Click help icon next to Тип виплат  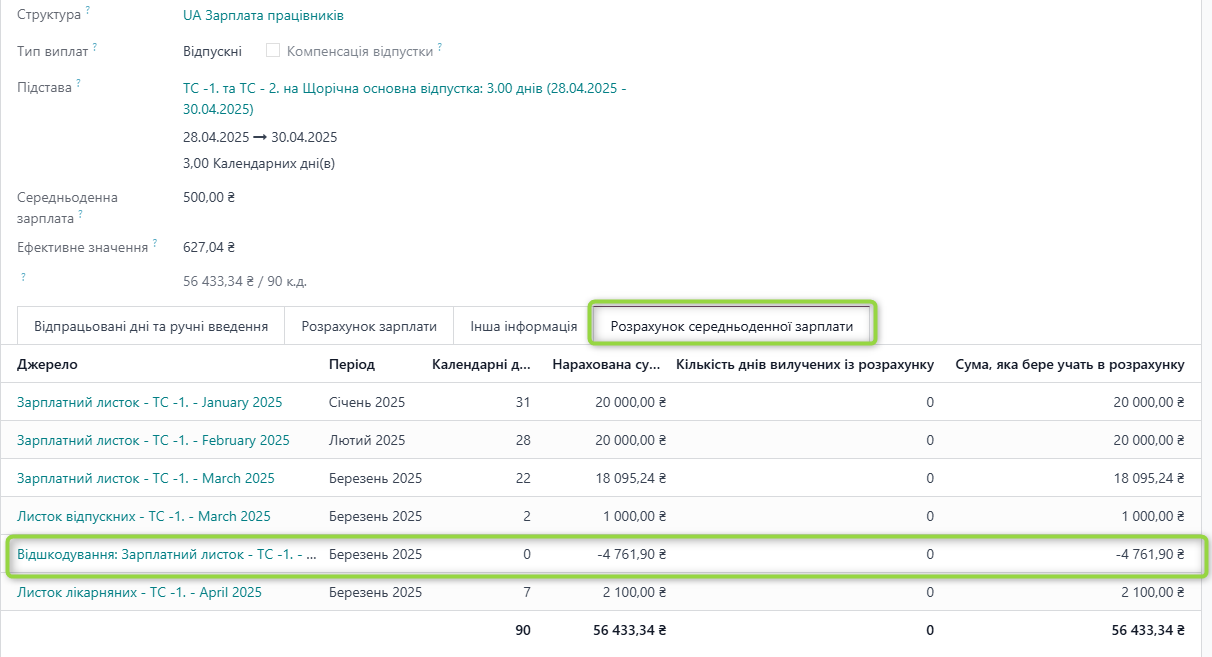point(95,46)
